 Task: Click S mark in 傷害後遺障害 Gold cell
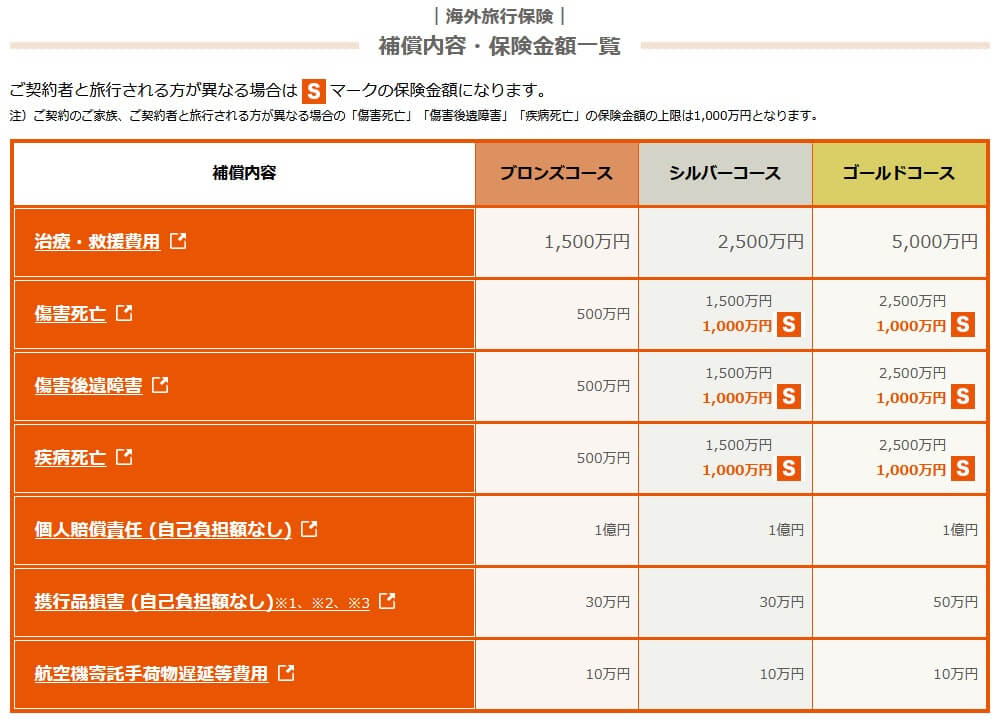[963, 396]
